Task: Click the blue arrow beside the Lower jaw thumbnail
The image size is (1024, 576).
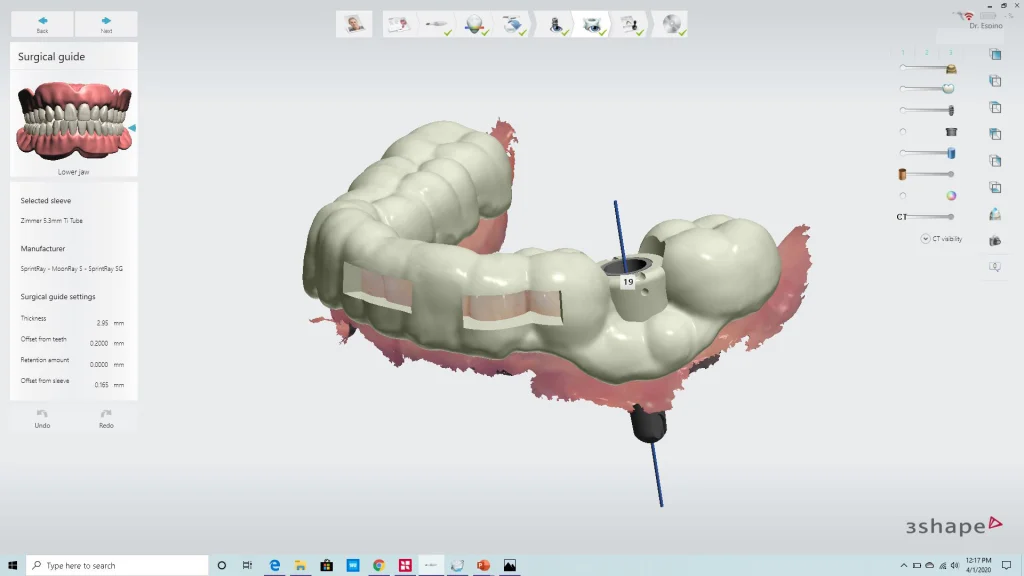Action: click(131, 128)
